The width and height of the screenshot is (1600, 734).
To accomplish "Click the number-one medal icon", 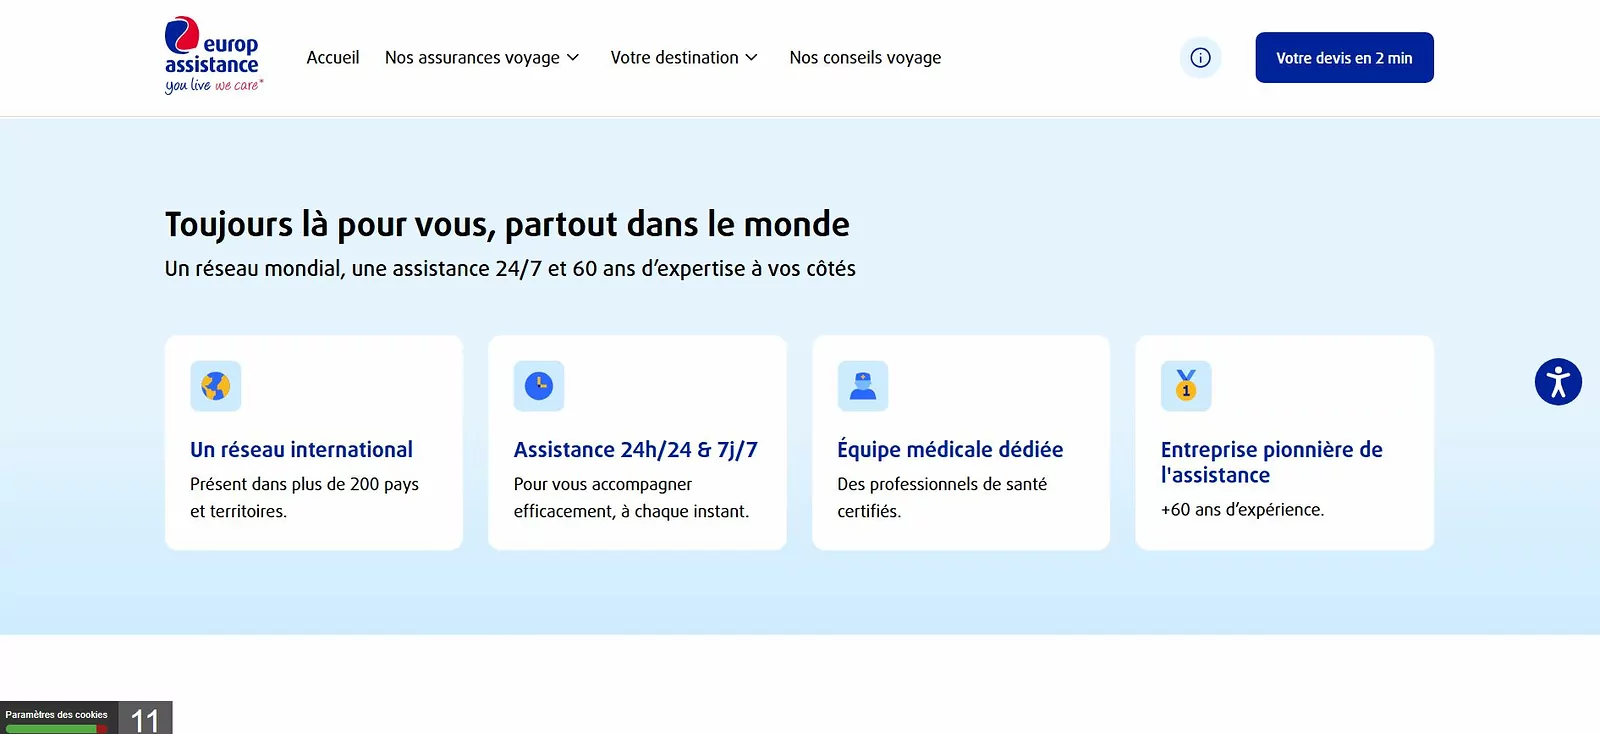I will coord(1186,386).
